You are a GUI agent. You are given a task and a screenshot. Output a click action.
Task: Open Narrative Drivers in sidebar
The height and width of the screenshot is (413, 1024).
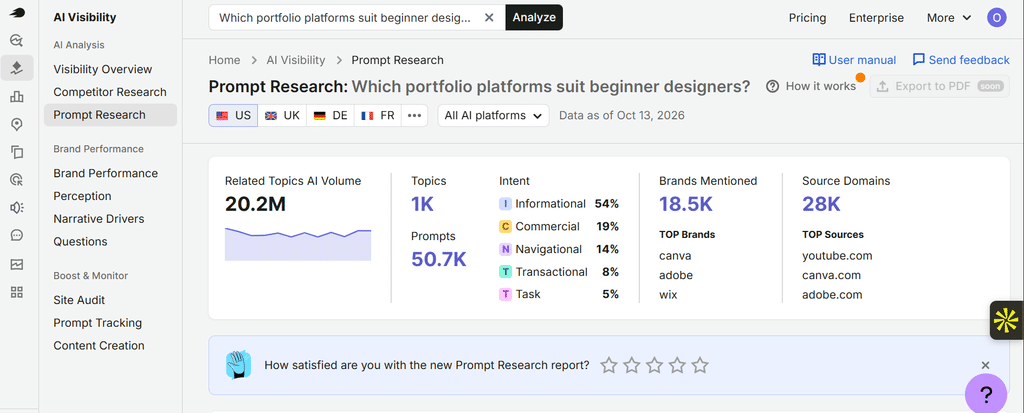click(x=99, y=219)
